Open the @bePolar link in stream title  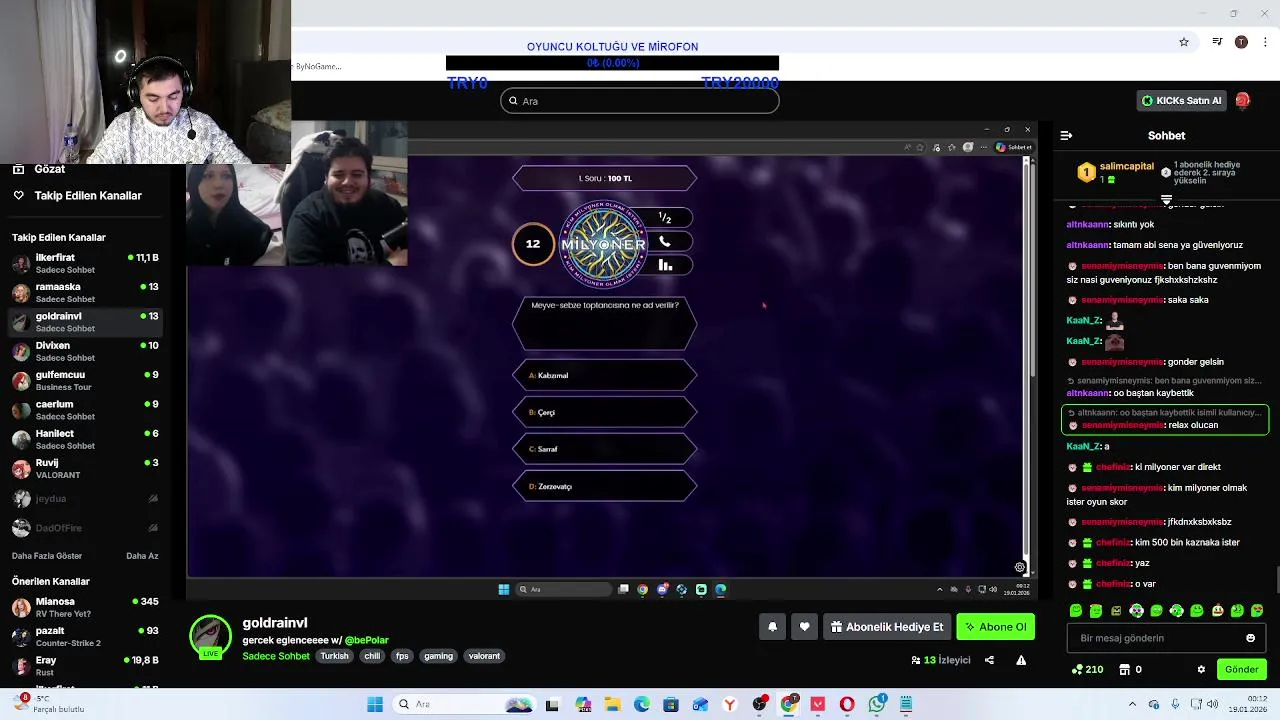(367, 640)
